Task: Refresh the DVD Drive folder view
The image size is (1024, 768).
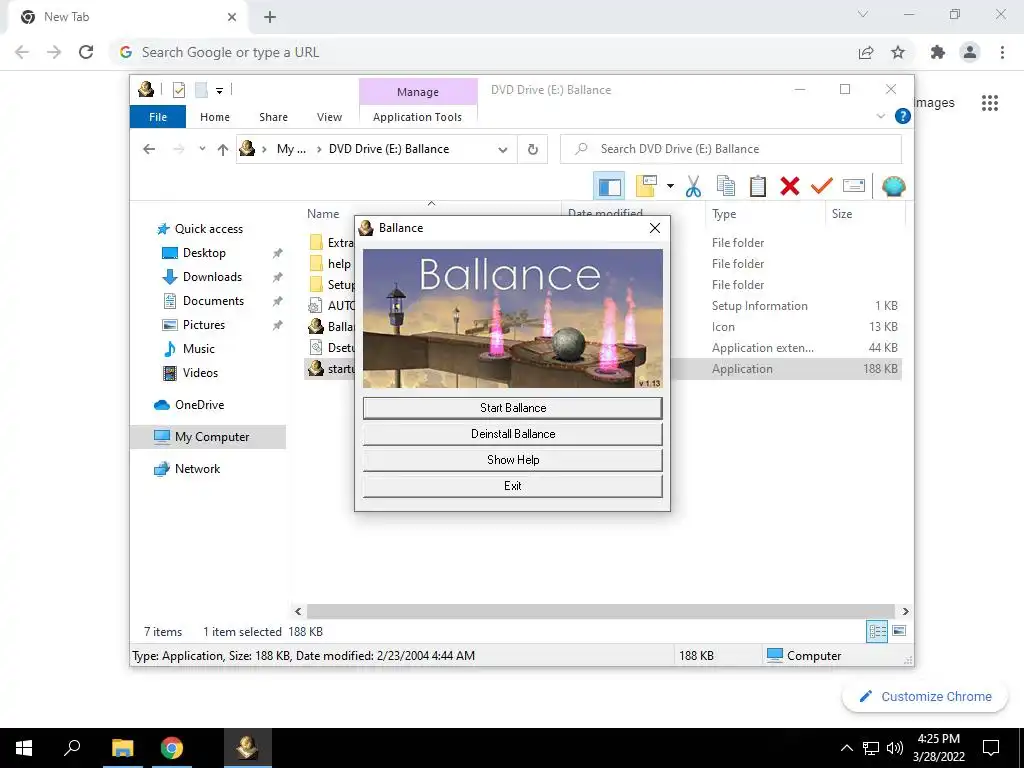Action: point(533,150)
